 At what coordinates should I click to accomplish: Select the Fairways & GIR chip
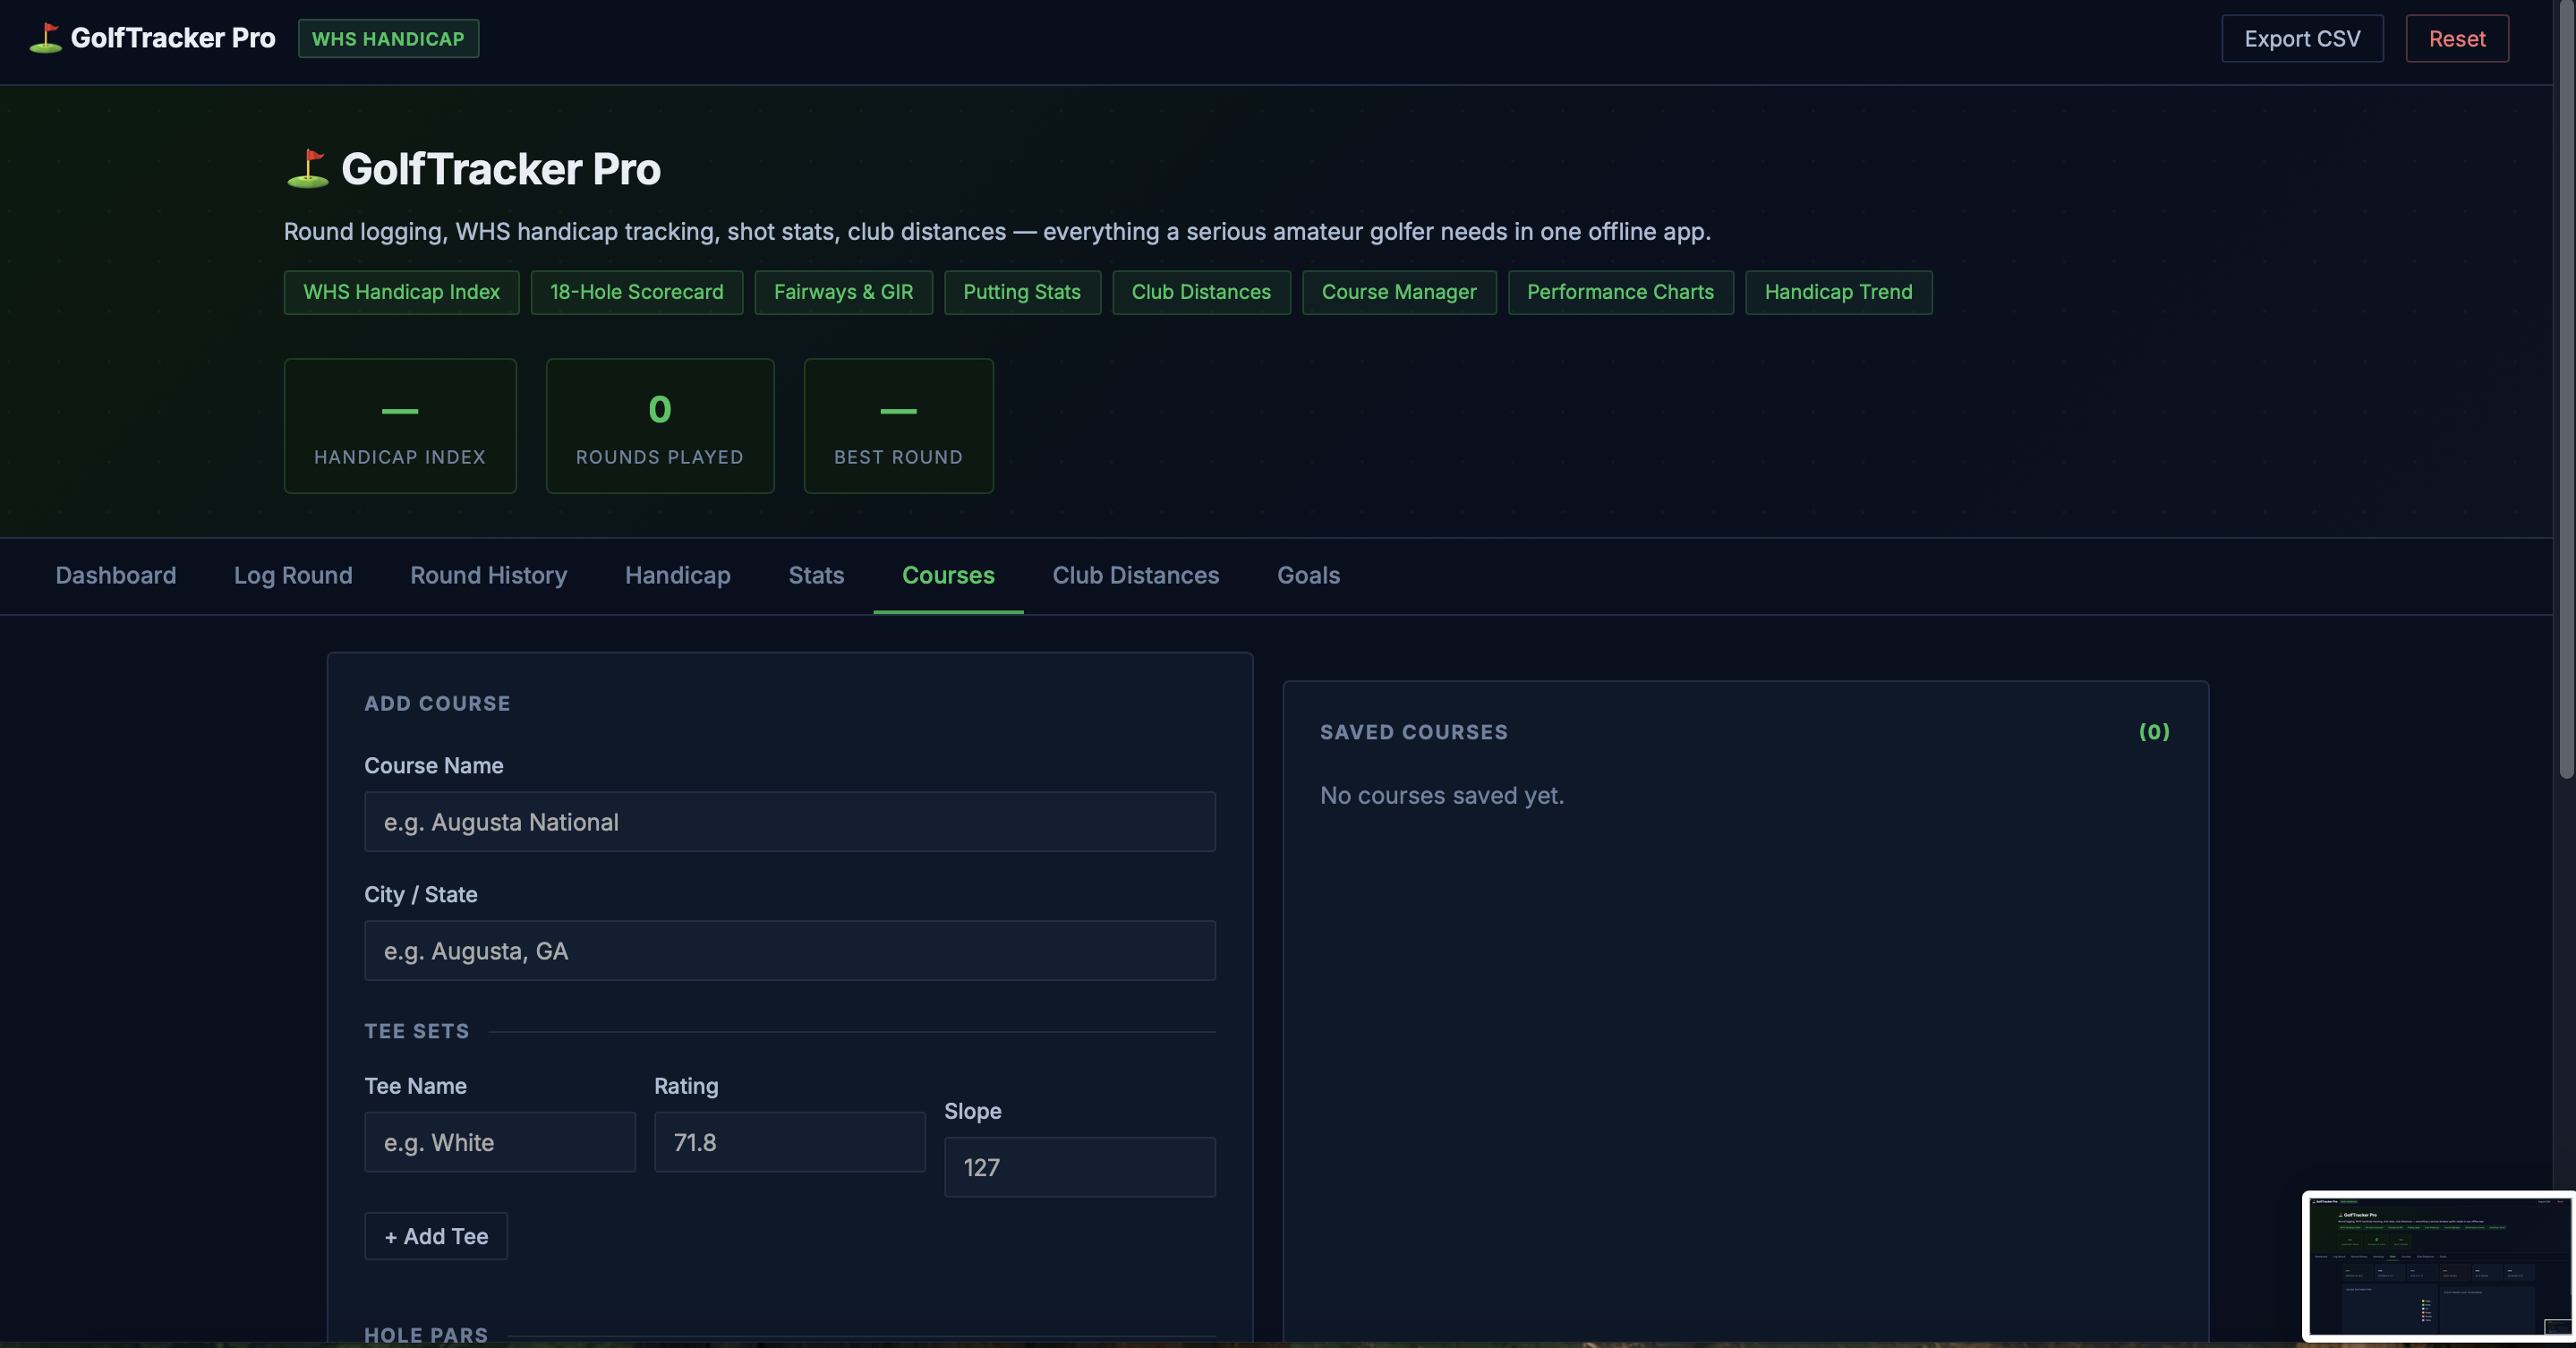pos(843,292)
